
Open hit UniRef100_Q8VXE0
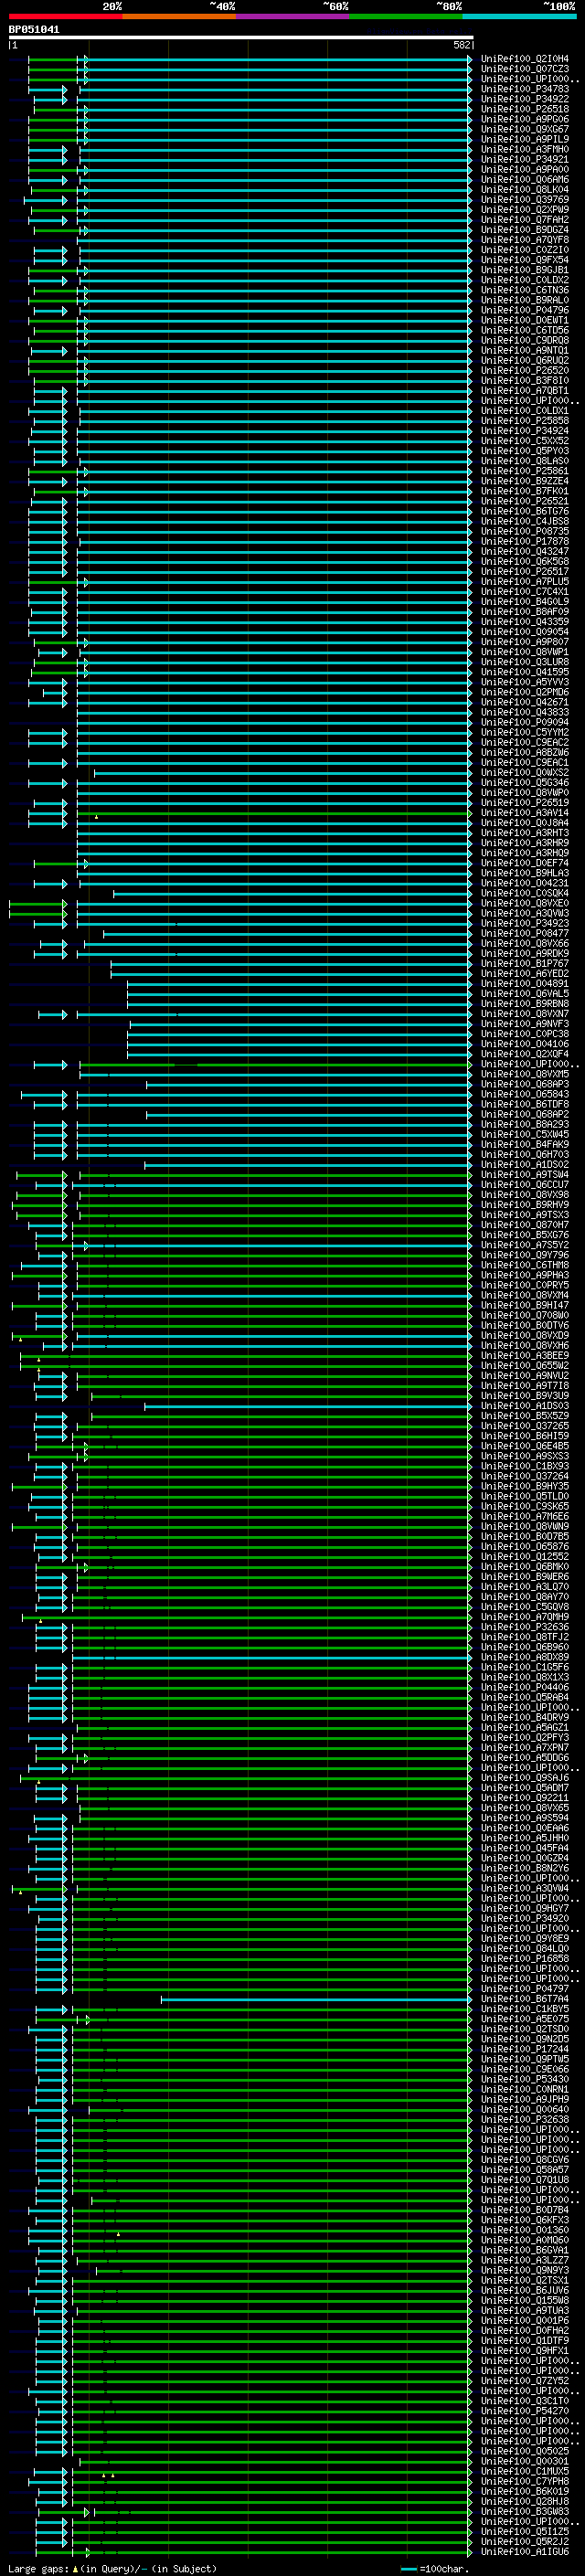click(x=525, y=903)
